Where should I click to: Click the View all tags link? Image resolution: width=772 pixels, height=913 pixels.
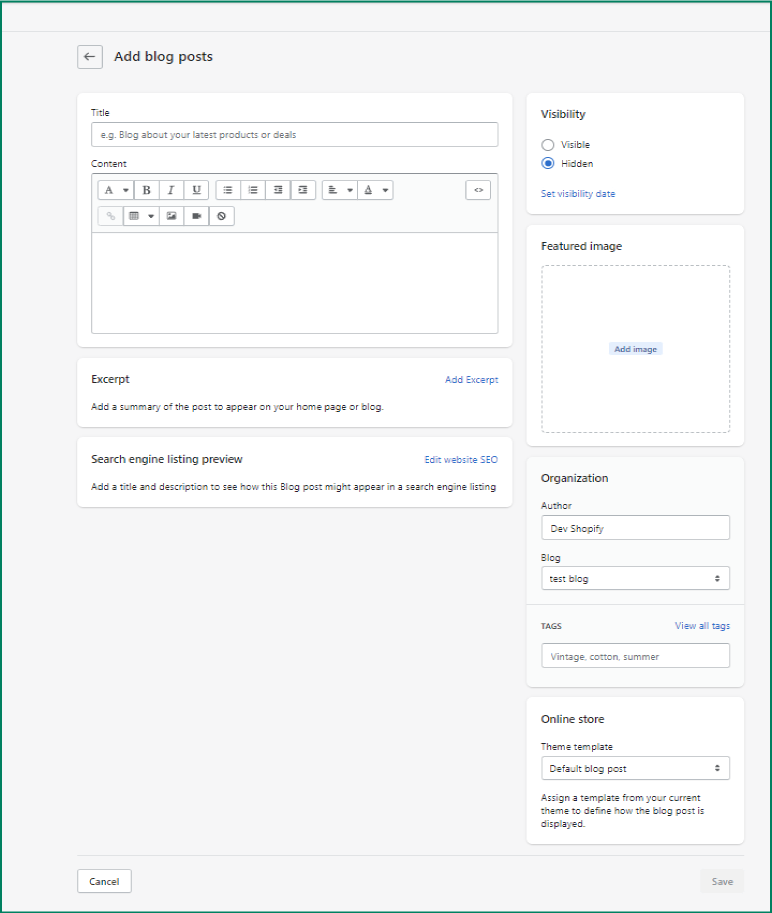coord(702,625)
